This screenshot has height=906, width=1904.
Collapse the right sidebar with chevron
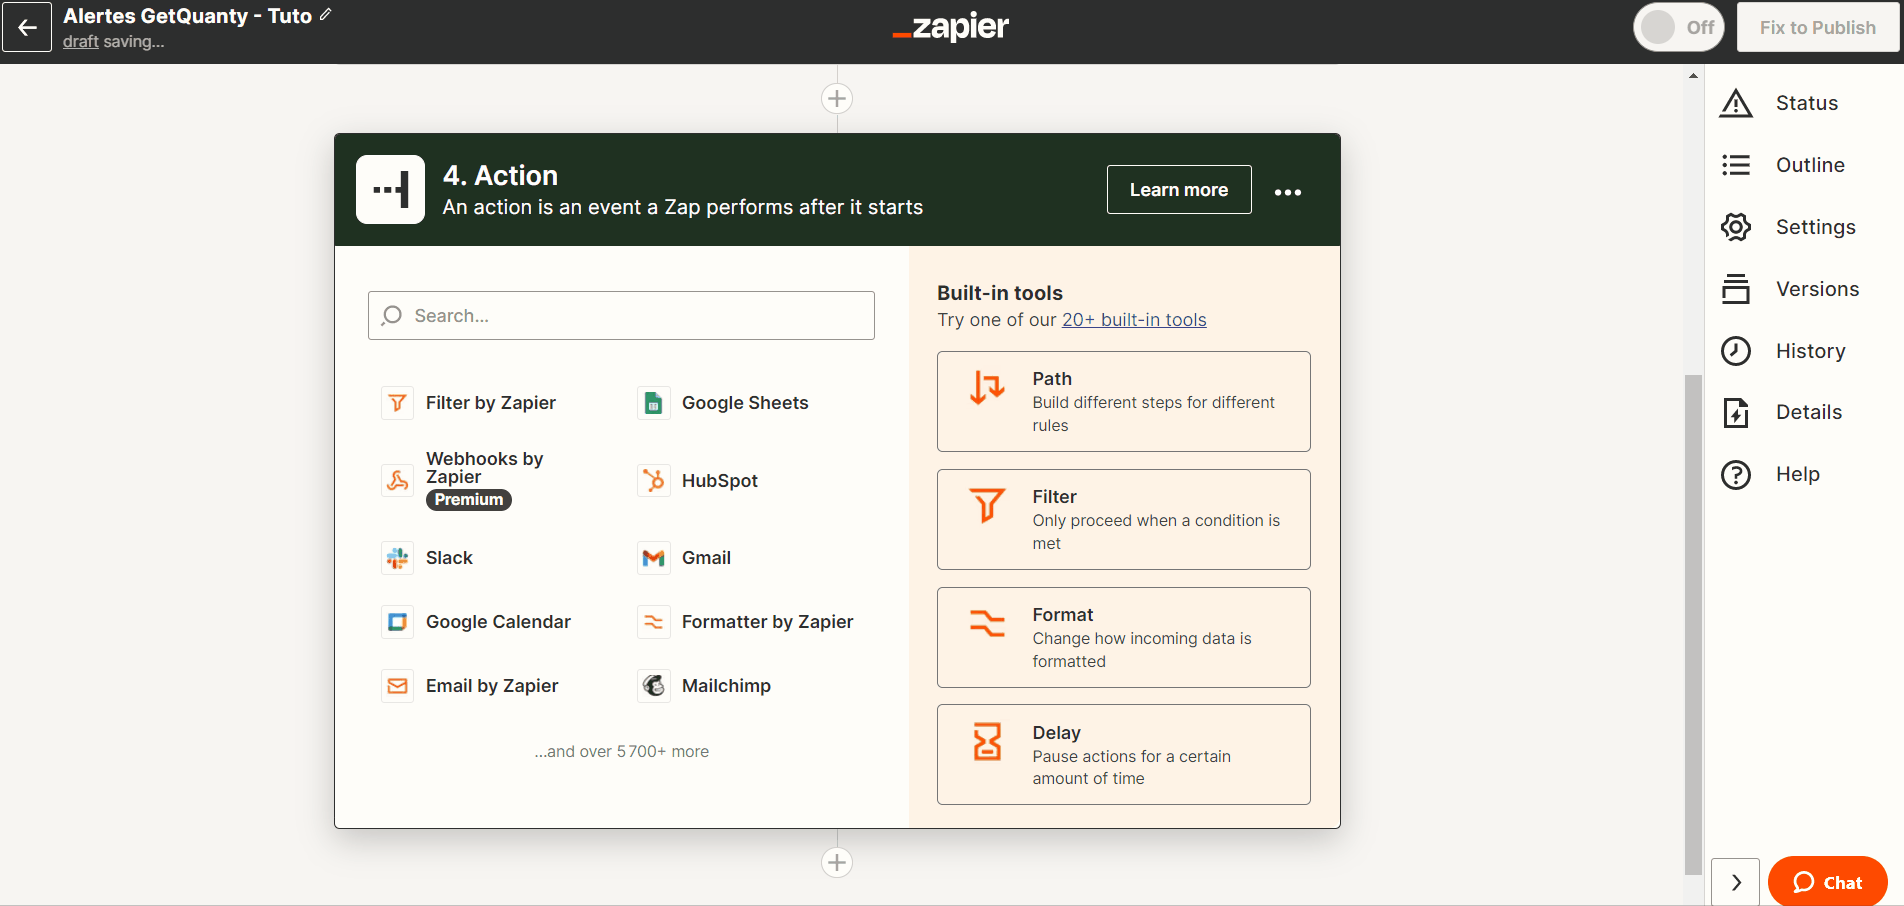pos(1735,882)
